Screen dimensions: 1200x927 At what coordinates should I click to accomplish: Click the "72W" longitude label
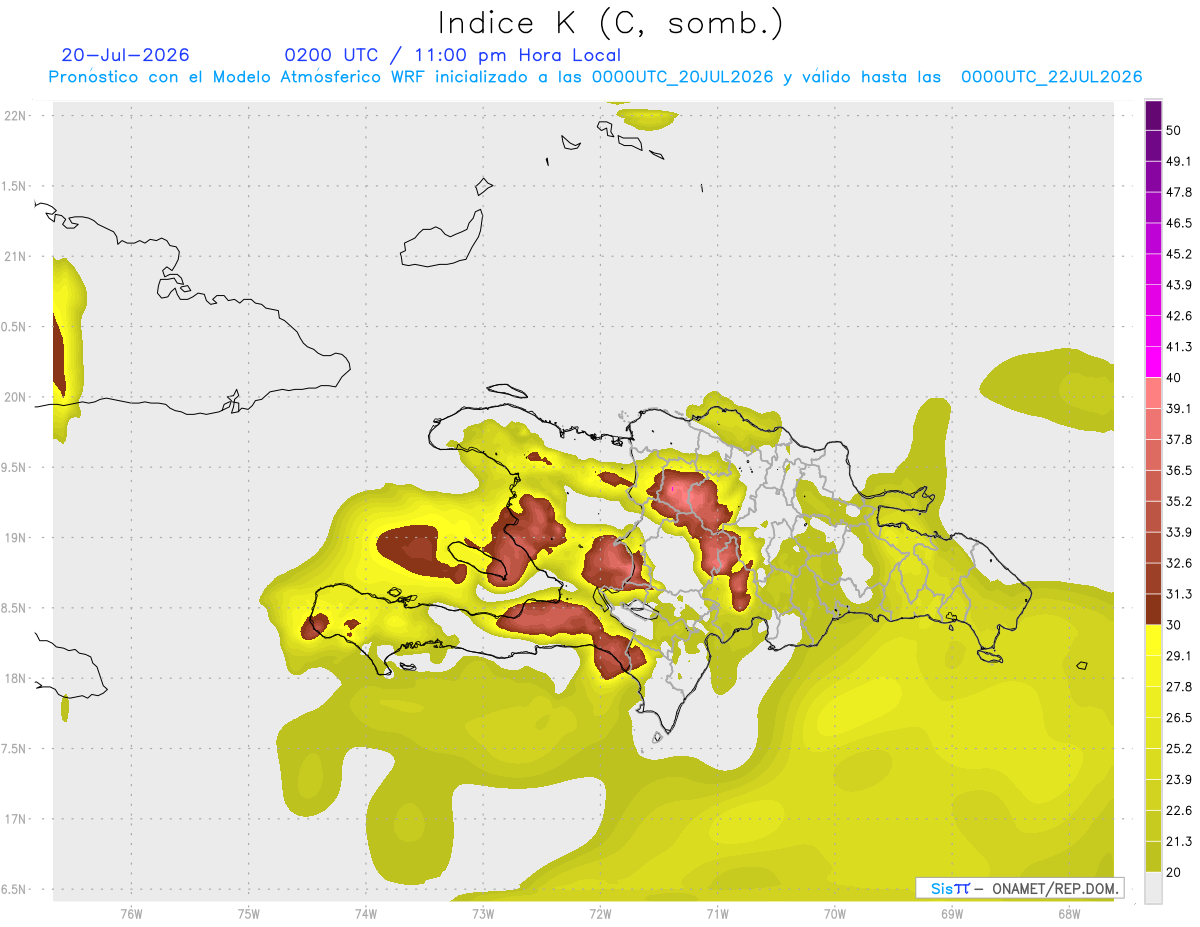[600, 914]
